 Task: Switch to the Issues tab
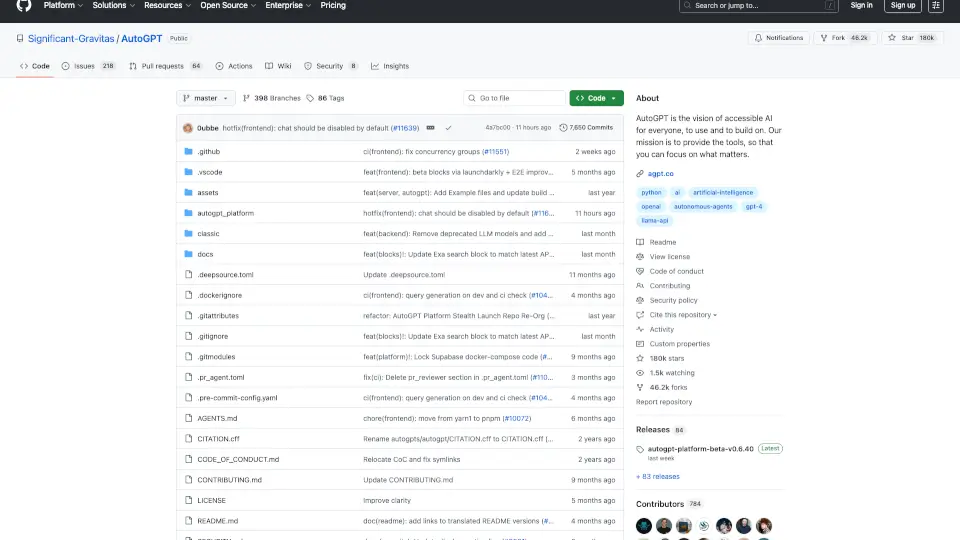[88, 66]
